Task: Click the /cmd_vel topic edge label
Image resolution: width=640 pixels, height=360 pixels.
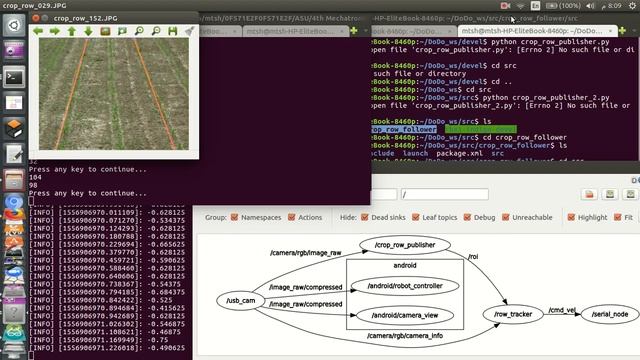Action: coord(562,310)
